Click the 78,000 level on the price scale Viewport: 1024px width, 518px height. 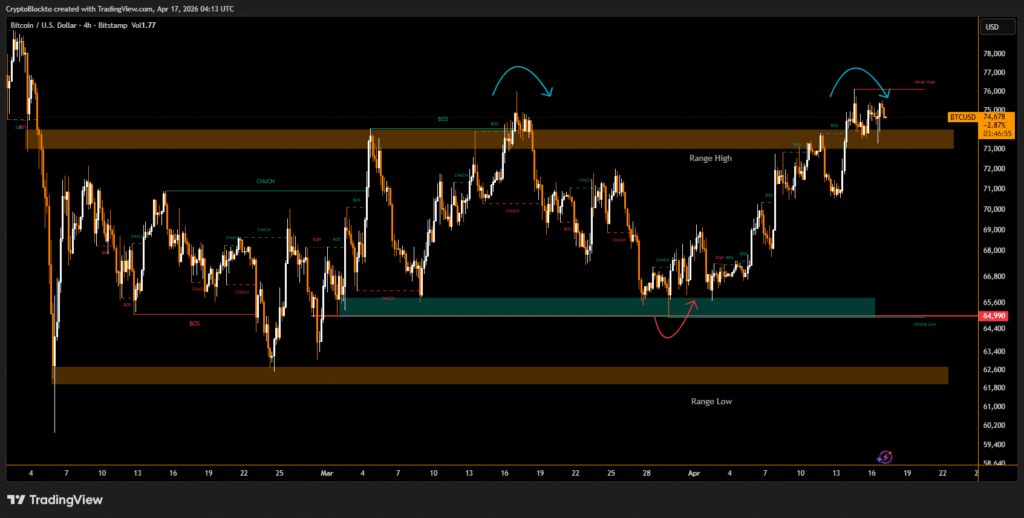point(994,54)
